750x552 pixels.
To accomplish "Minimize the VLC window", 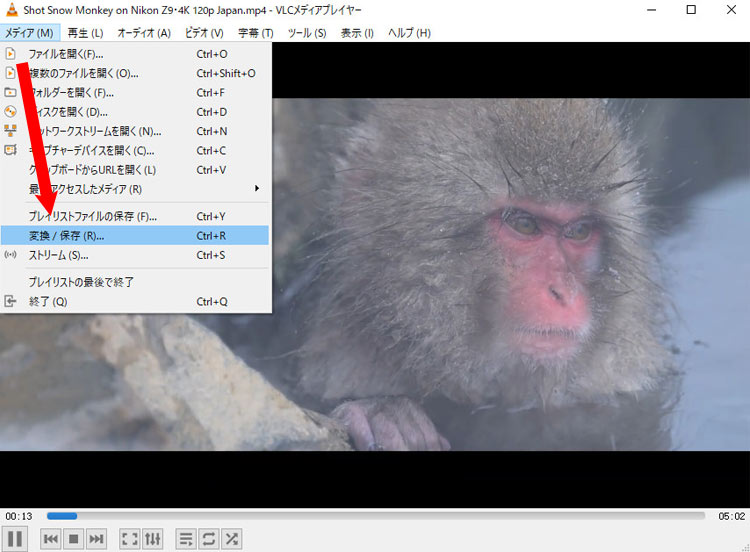I will (651, 10).
